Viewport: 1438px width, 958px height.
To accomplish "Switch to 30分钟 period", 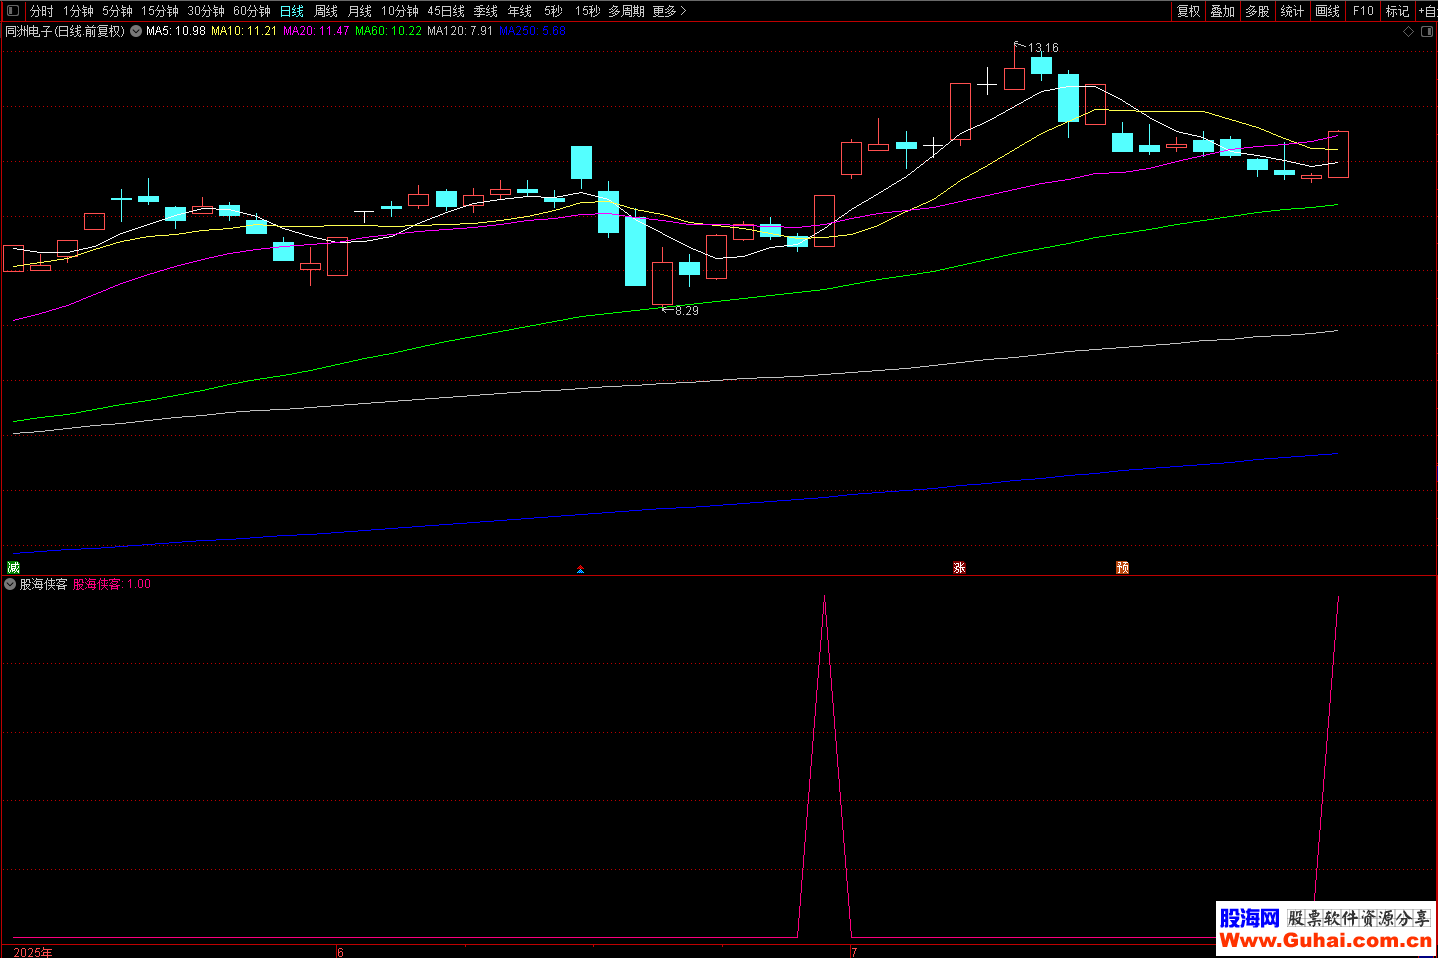I will click(x=206, y=11).
